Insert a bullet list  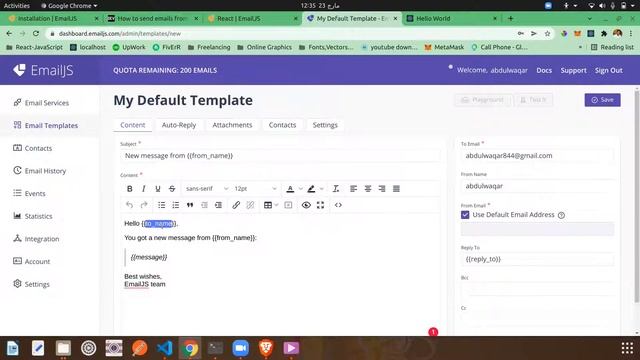tap(162, 205)
